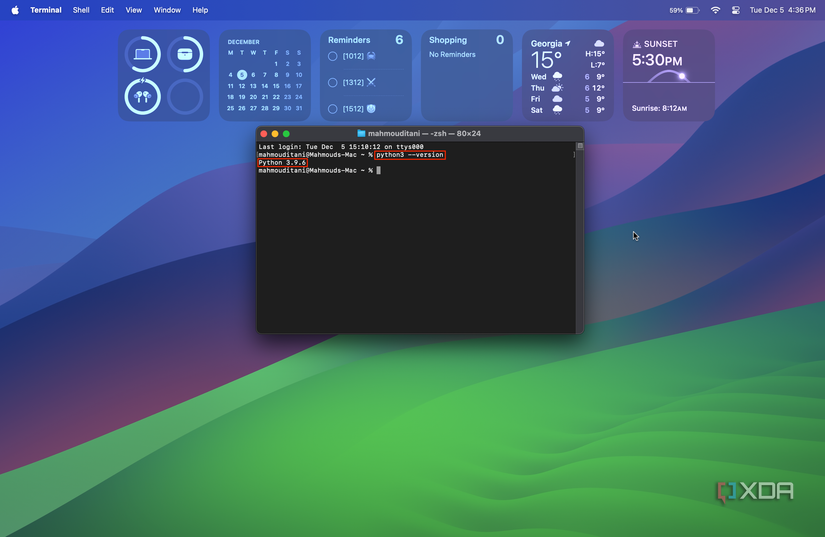The image size is (825, 537).
Task: Open the Shell menu
Action: (81, 10)
